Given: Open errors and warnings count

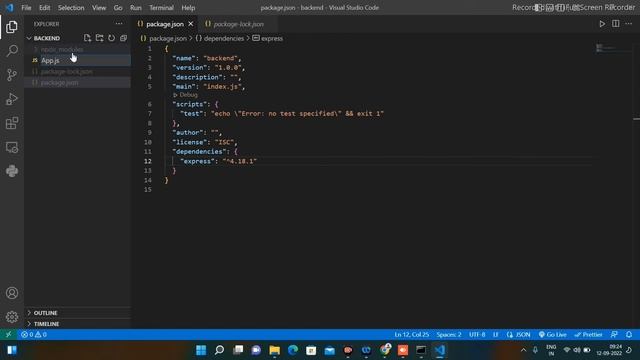Looking at the screenshot, I should pos(34,334).
